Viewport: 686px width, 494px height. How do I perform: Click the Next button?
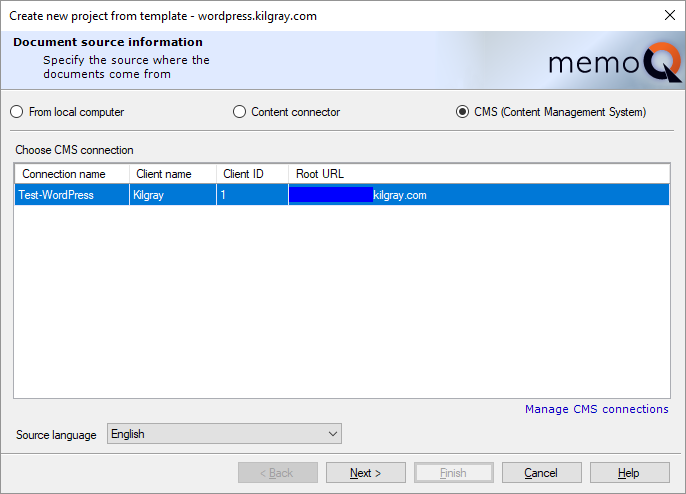point(366,473)
